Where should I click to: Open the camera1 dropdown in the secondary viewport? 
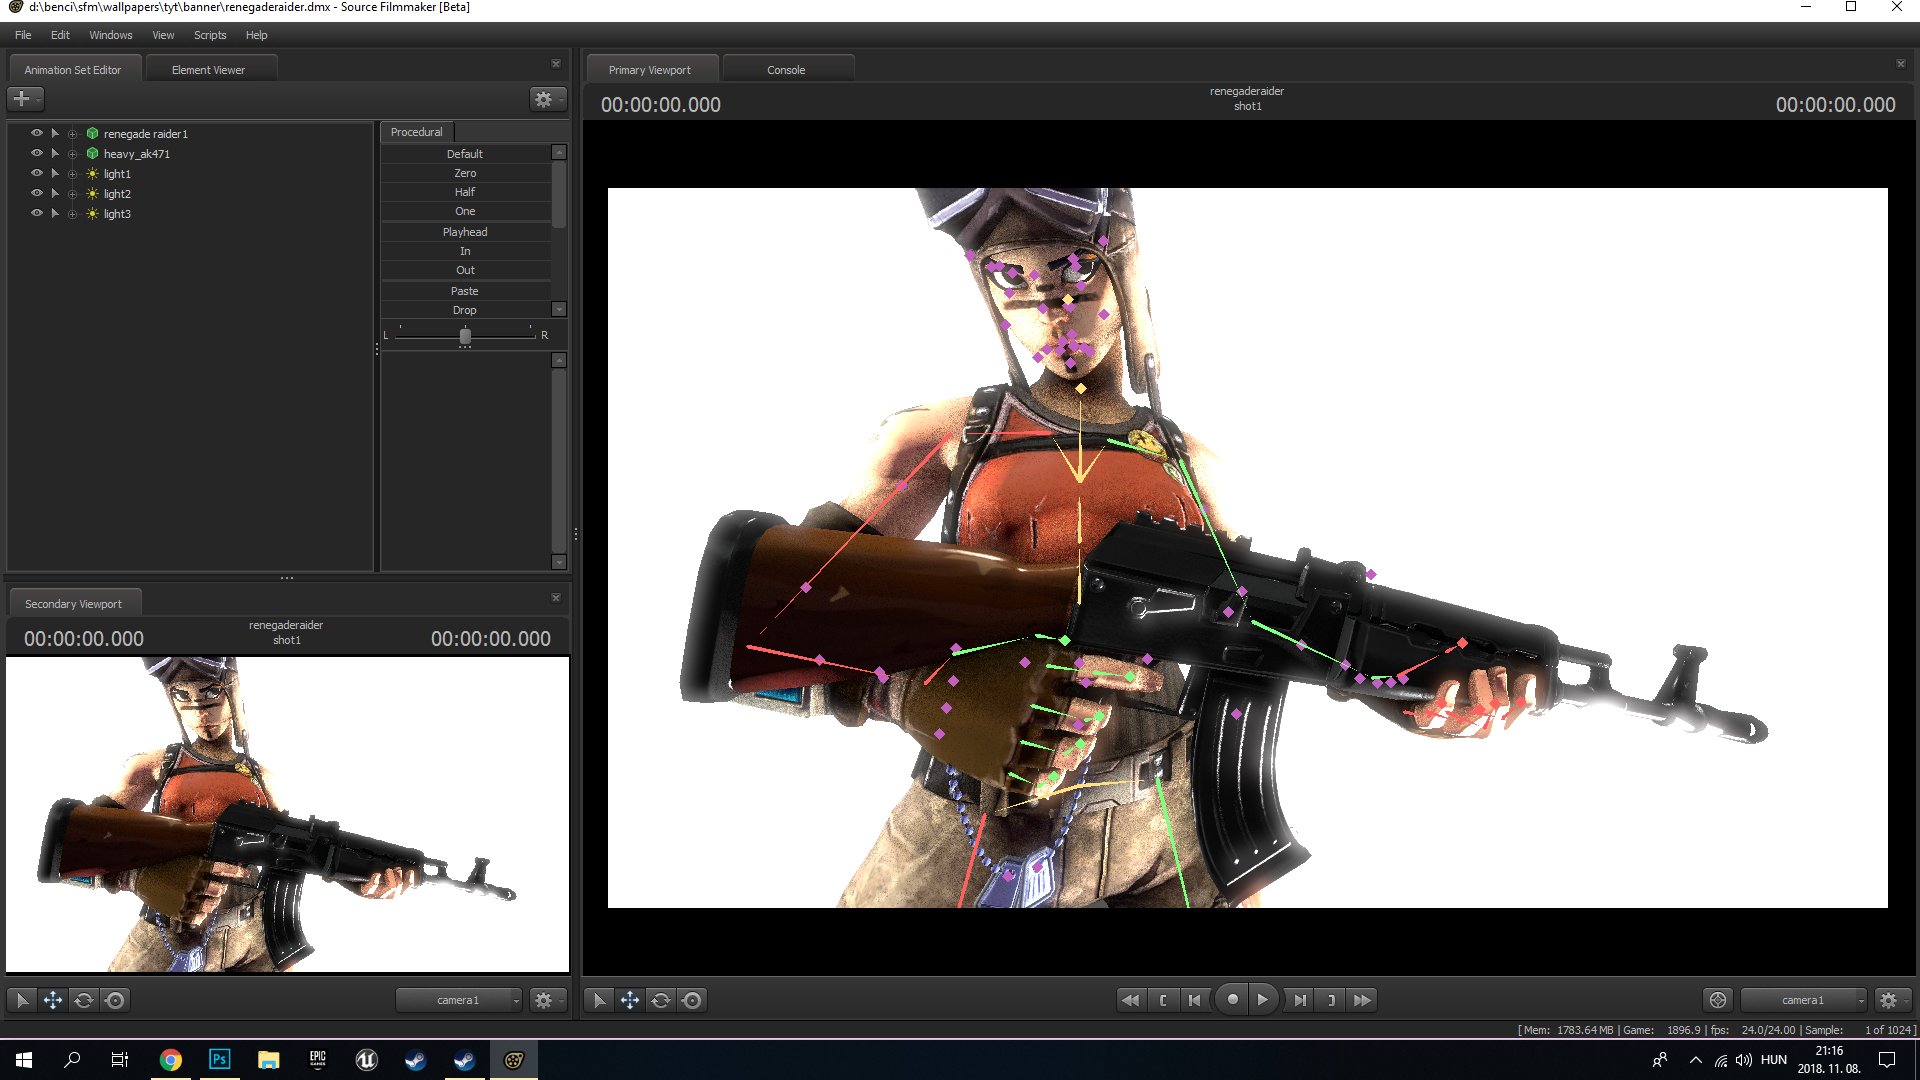point(459,1000)
